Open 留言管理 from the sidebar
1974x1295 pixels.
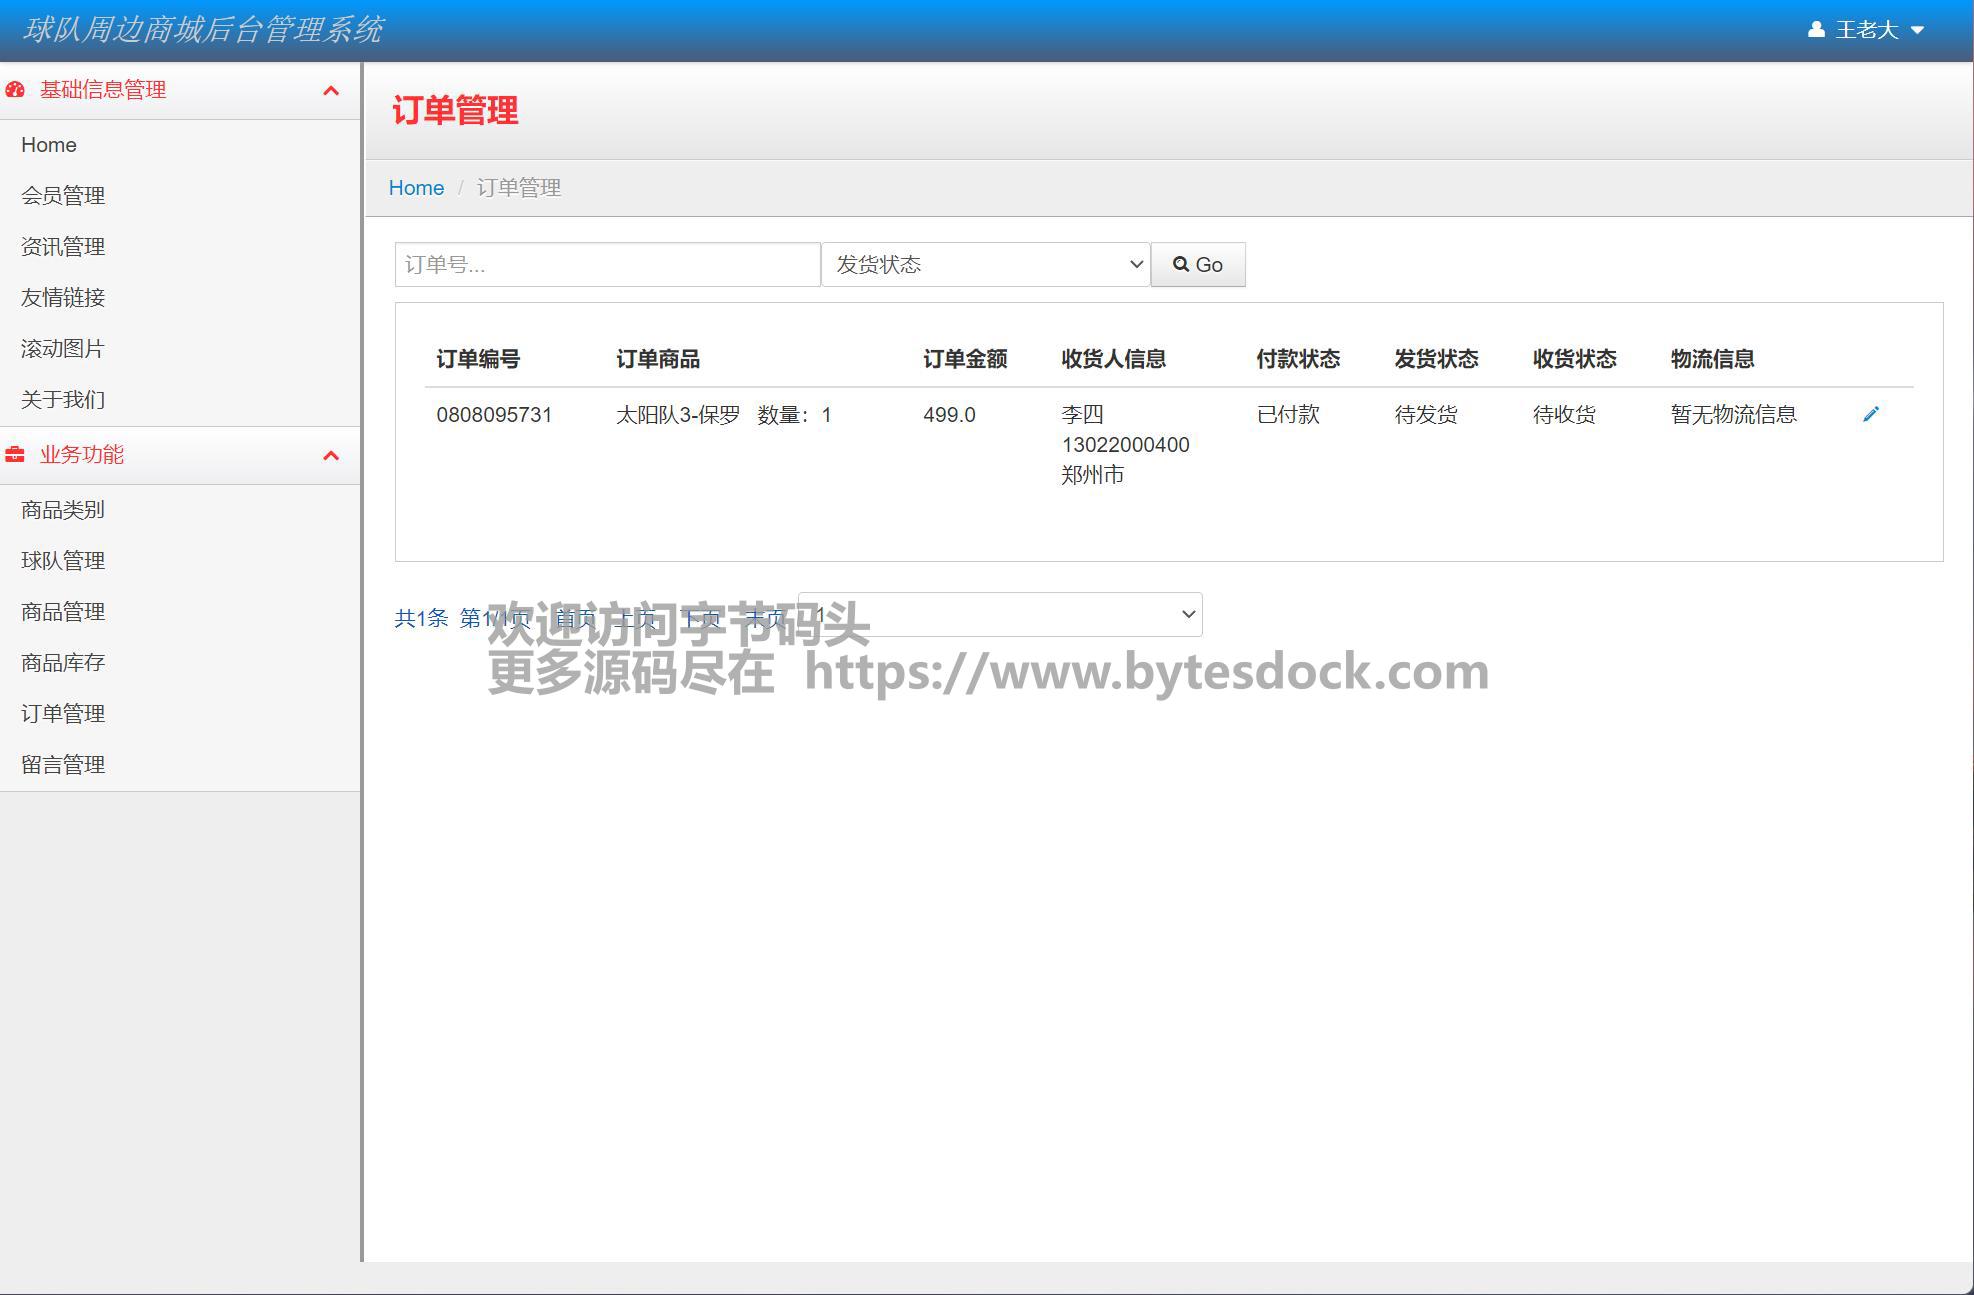click(x=63, y=765)
